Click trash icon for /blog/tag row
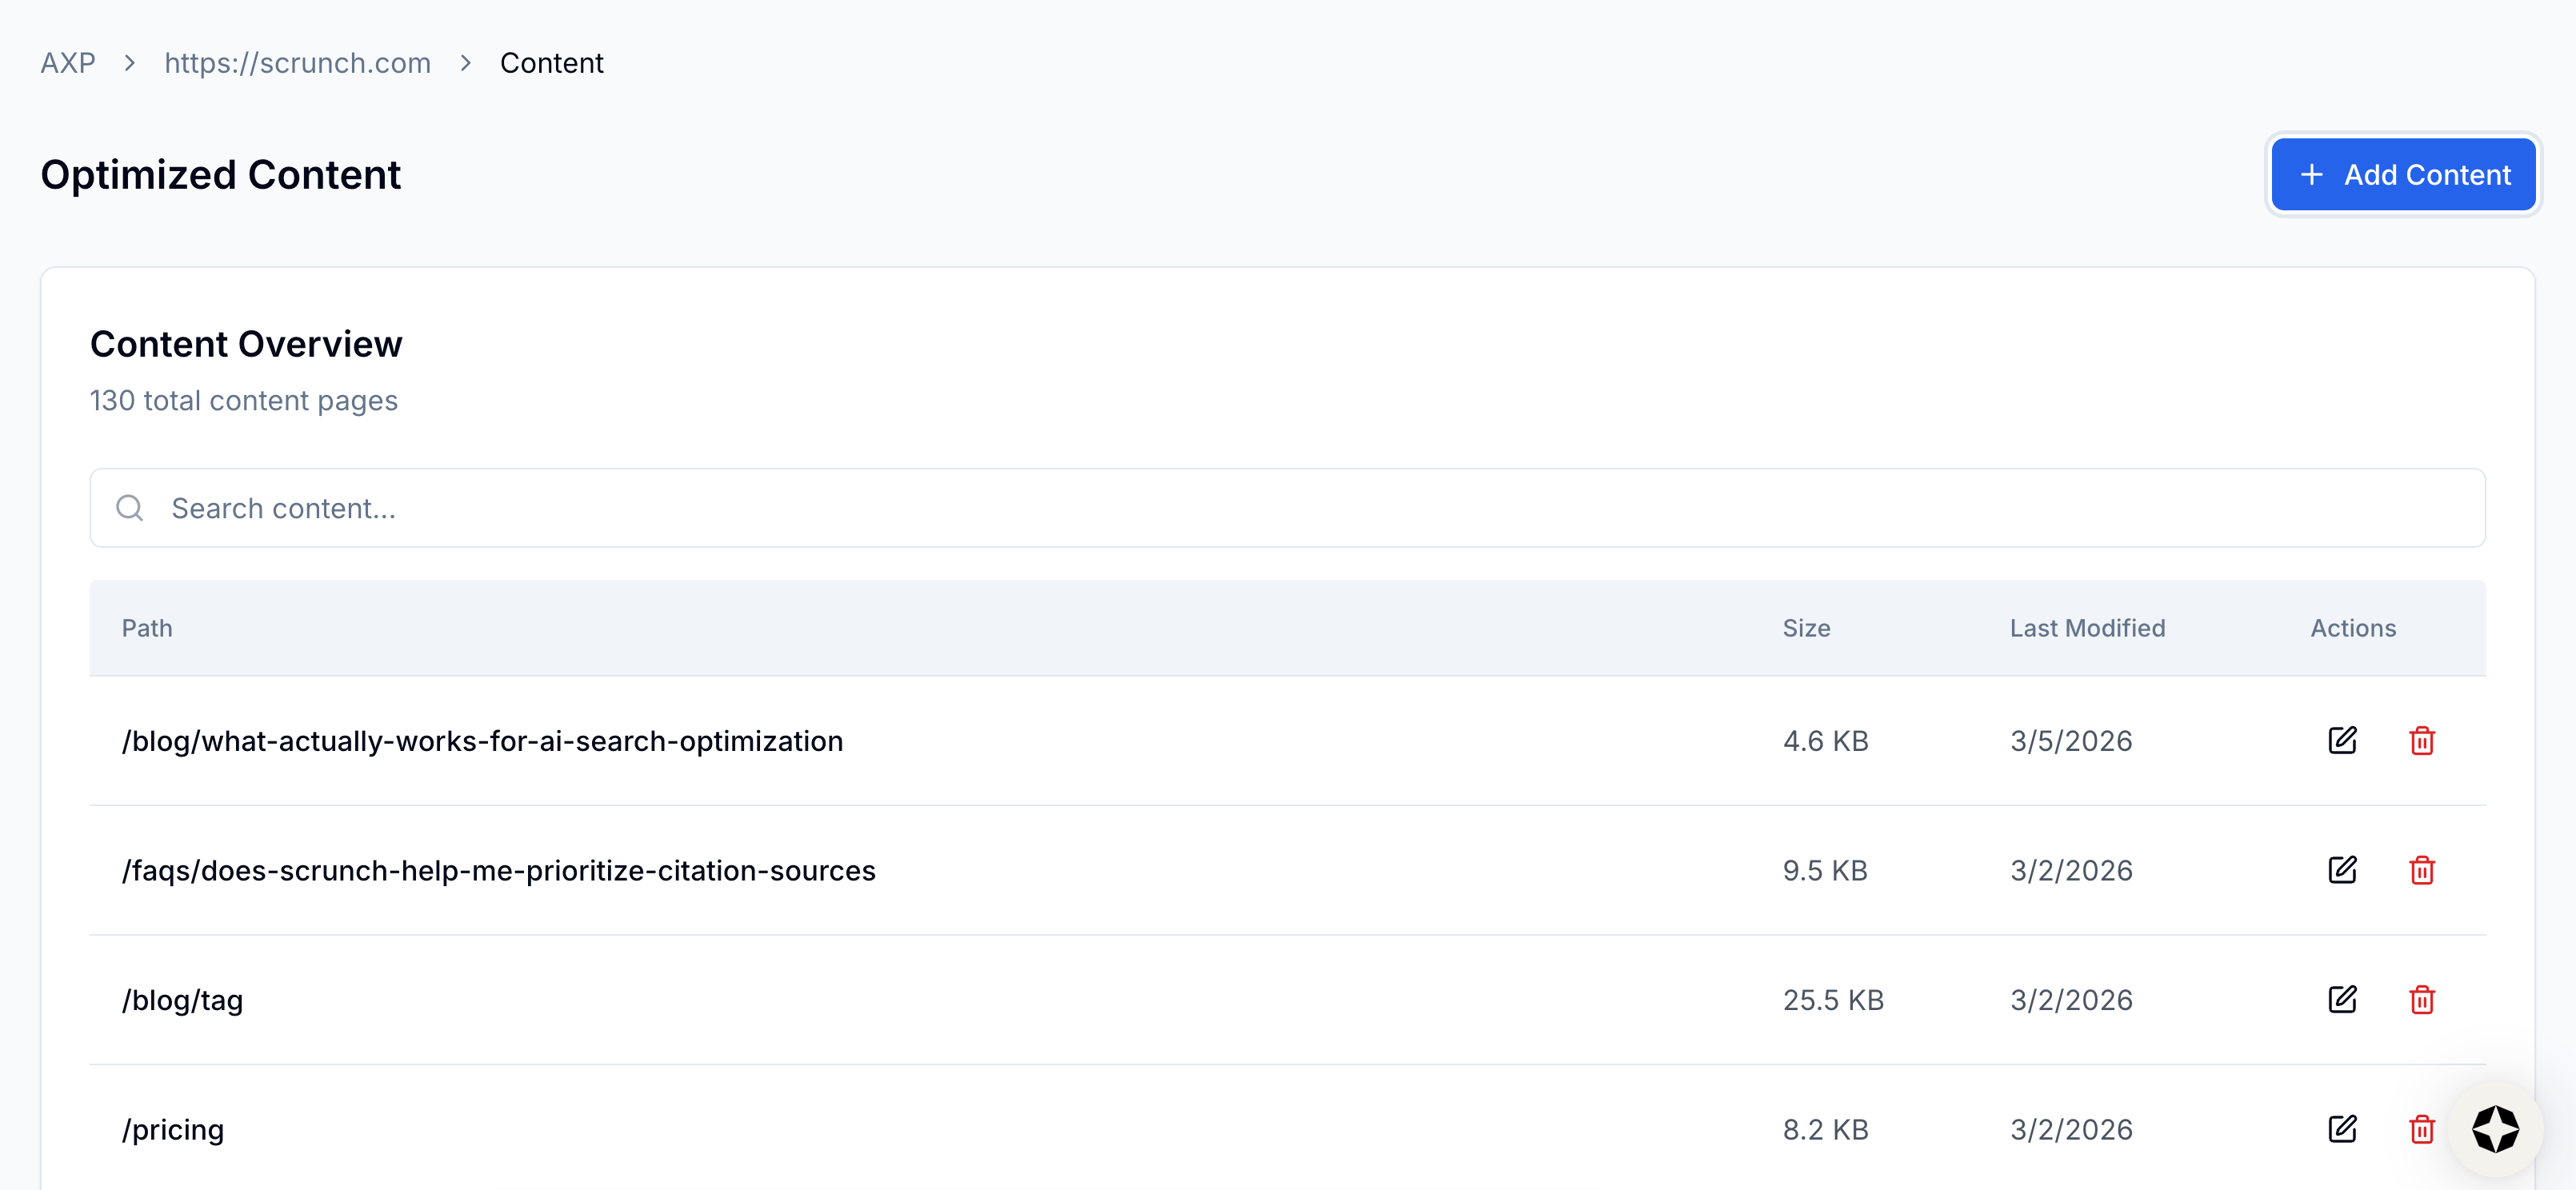The height and width of the screenshot is (1190, 2576). pos(2421,1000)
